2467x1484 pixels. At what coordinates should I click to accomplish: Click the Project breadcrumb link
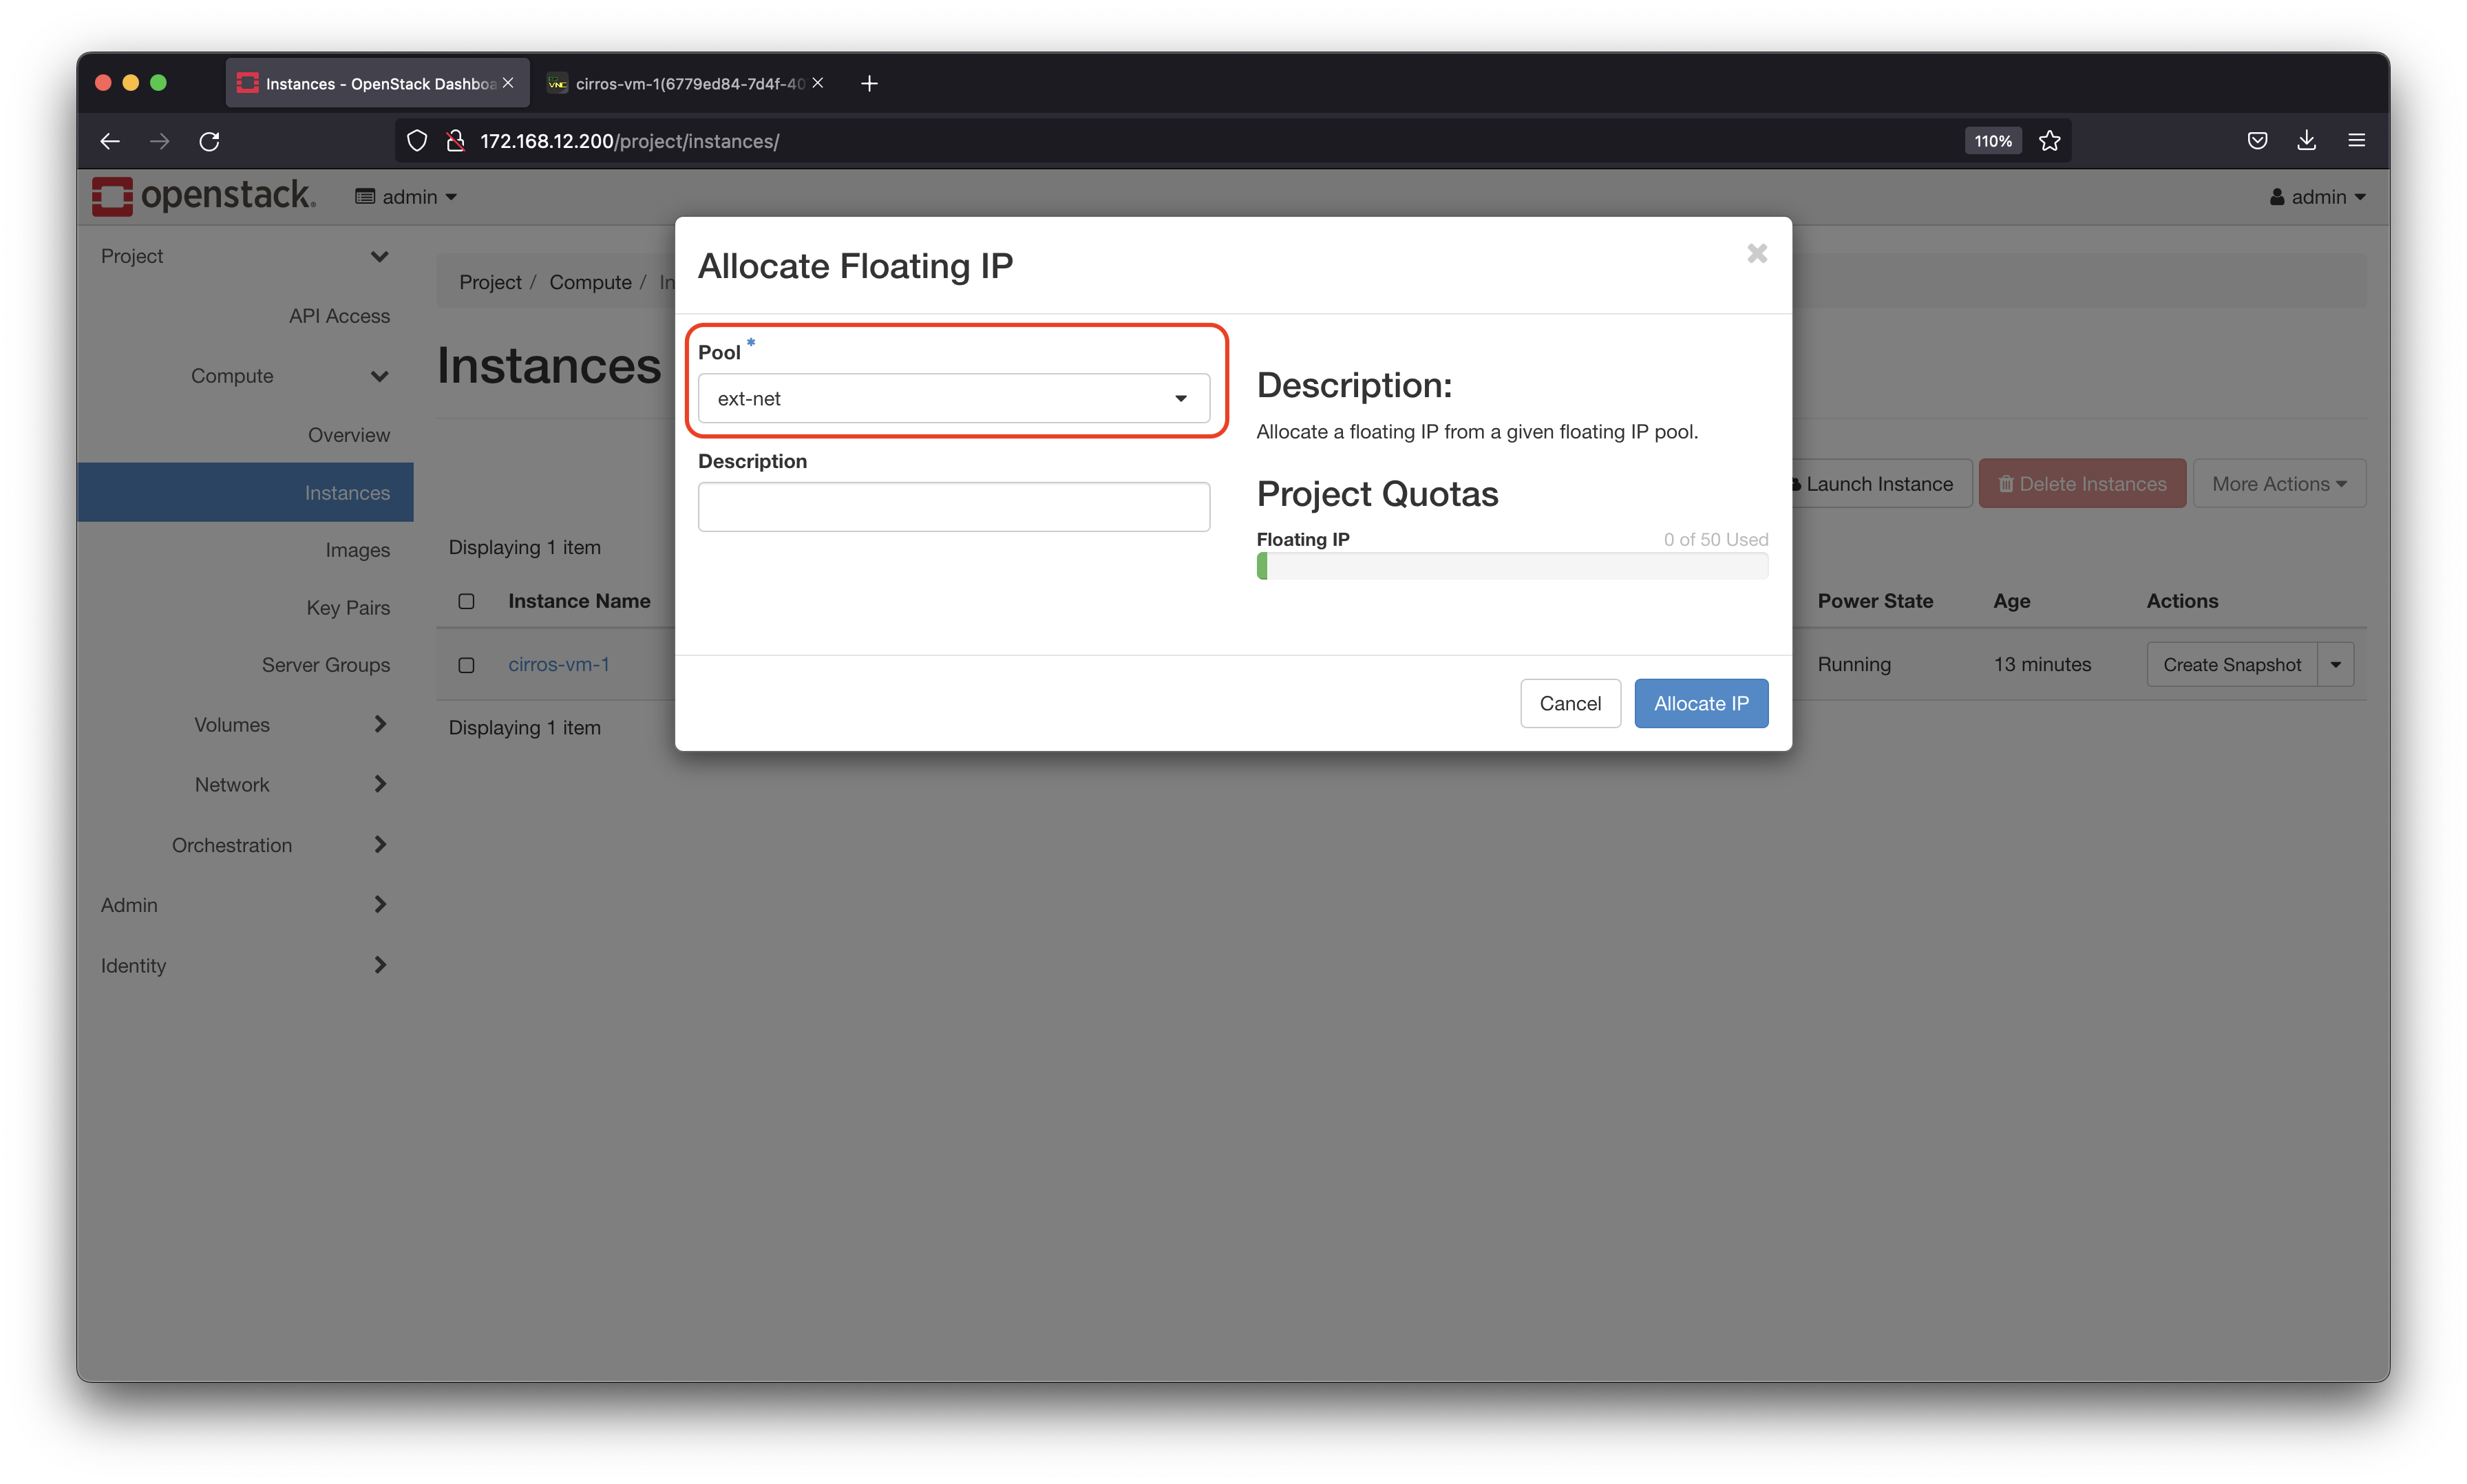(x=490, y=283)
